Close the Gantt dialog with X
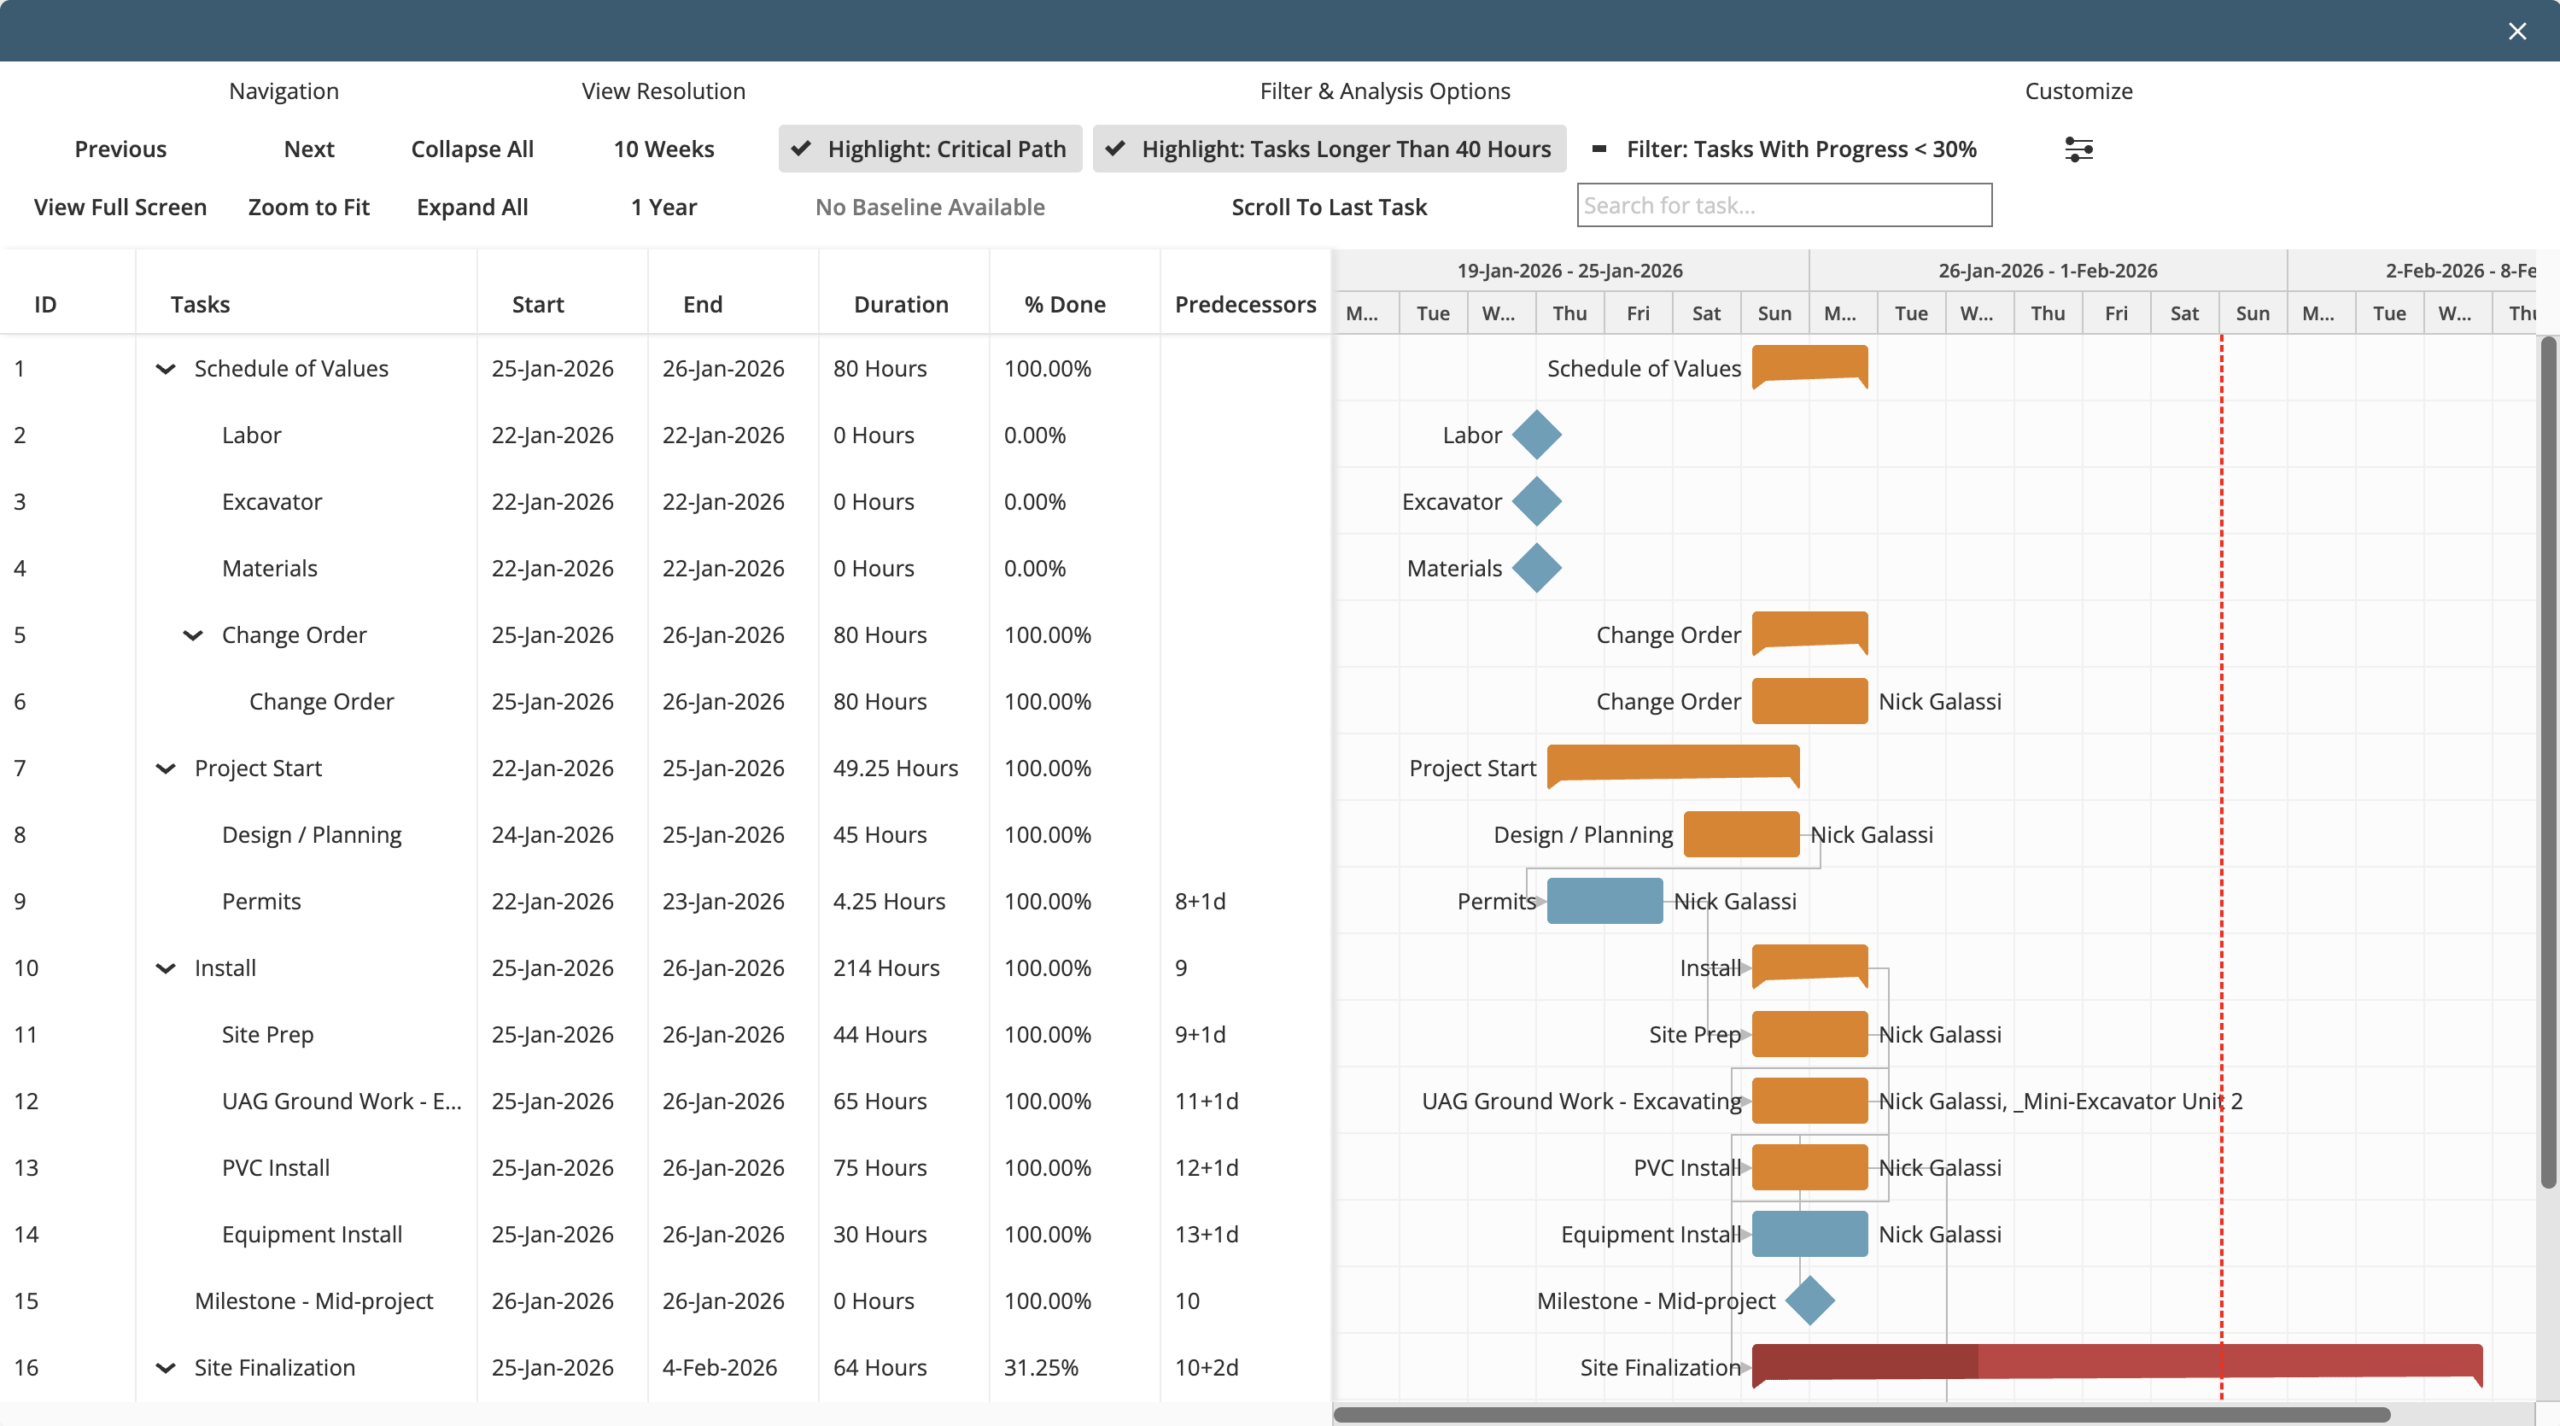2560x1426 pixels. click(x=2517, y=31)
